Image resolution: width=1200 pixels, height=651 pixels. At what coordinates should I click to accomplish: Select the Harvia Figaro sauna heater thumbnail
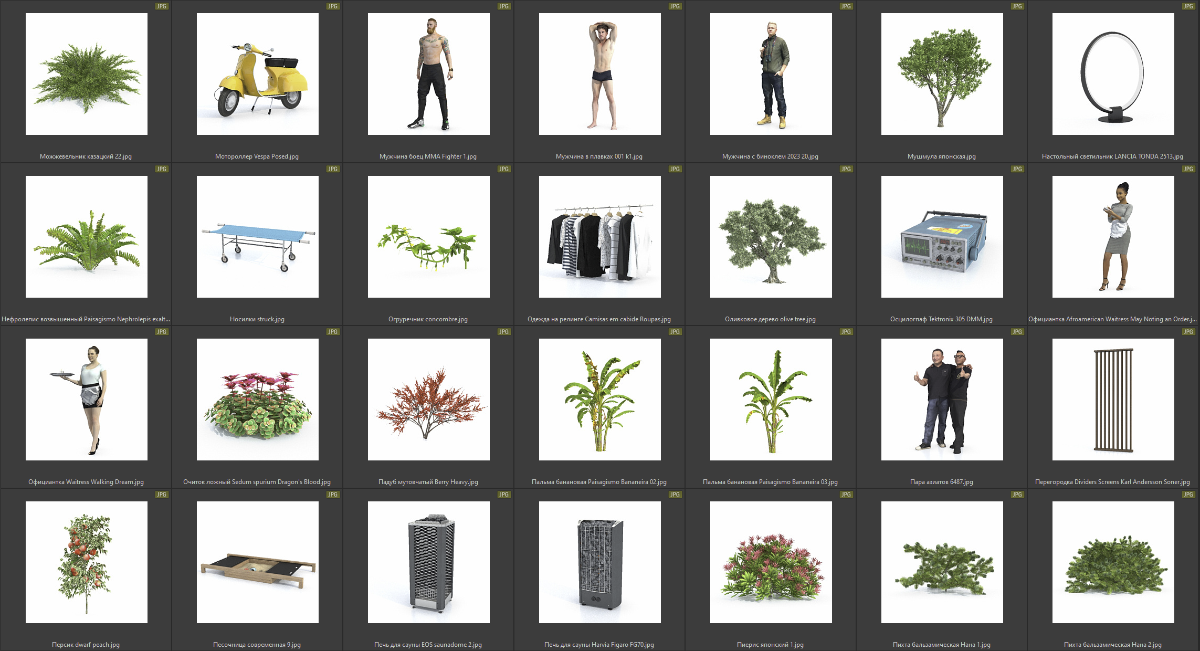[599, 563]
